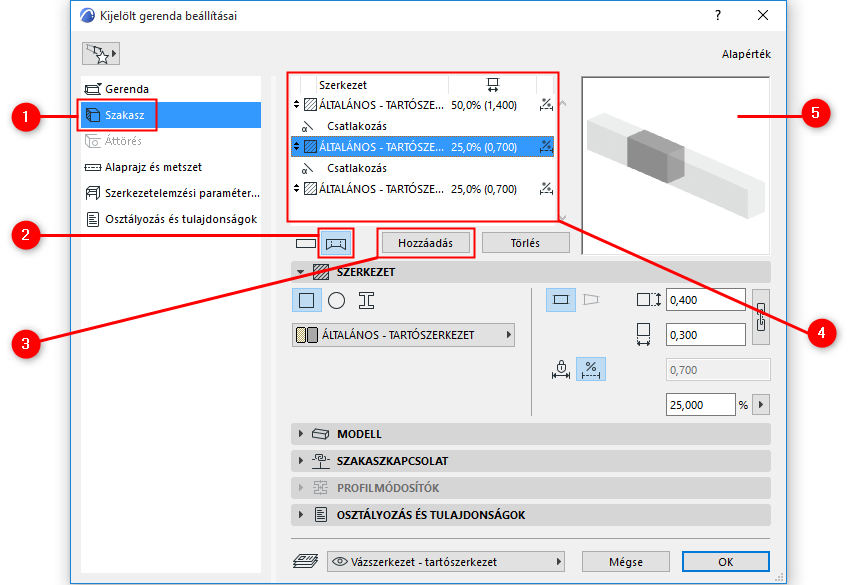Select the Gerenda page
Viewport: 852px width, 585px height.
tap(171, 89)
